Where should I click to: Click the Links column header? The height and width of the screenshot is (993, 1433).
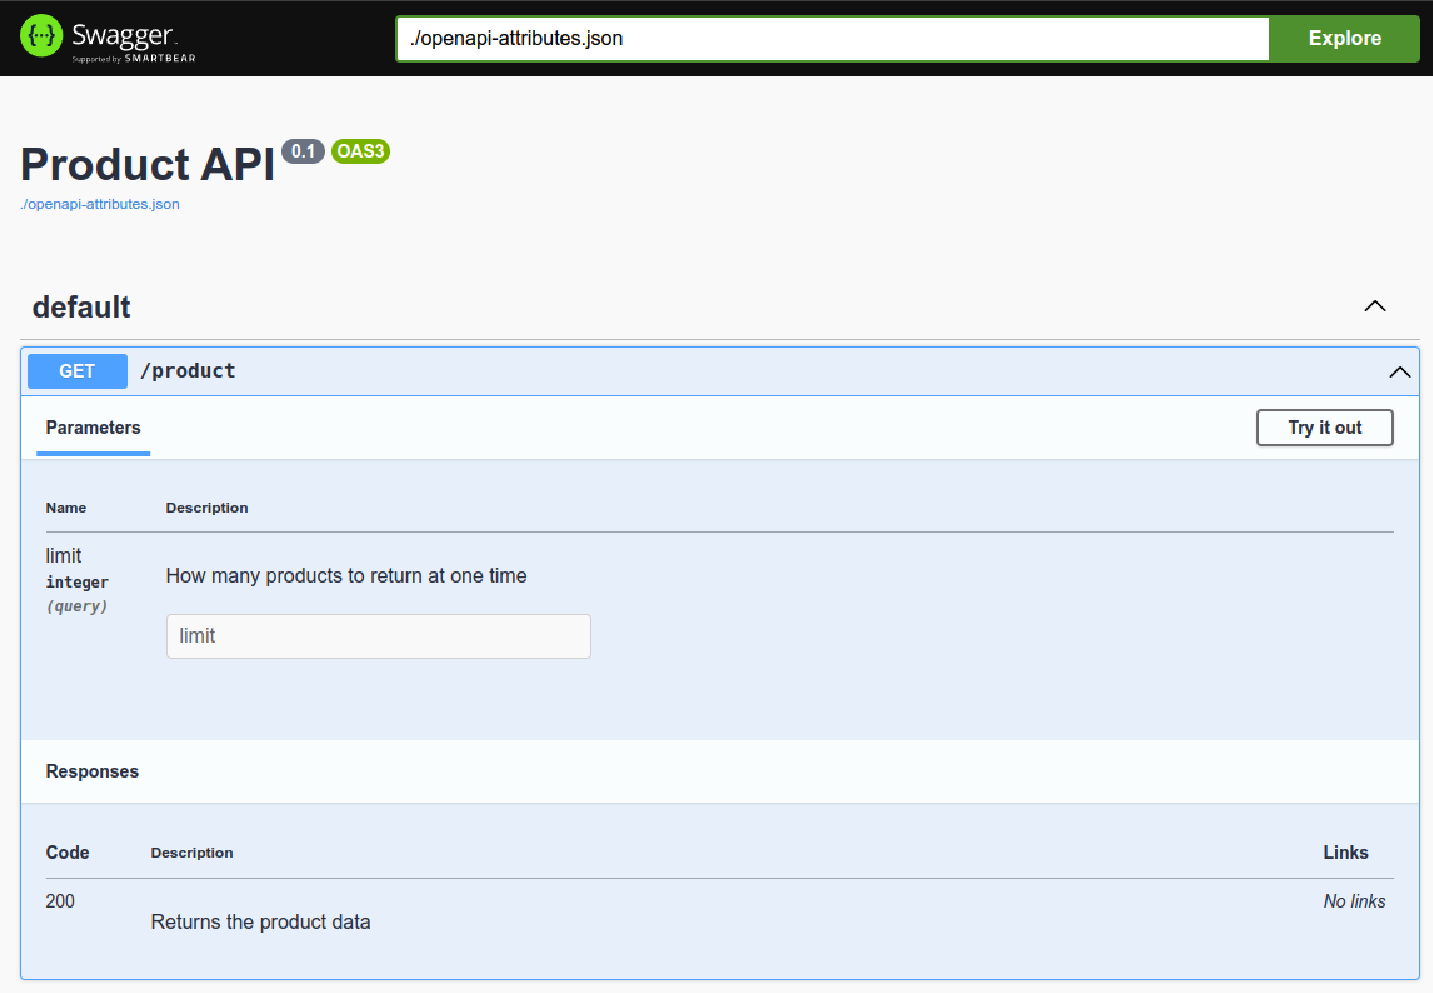tap(1345, 853)
